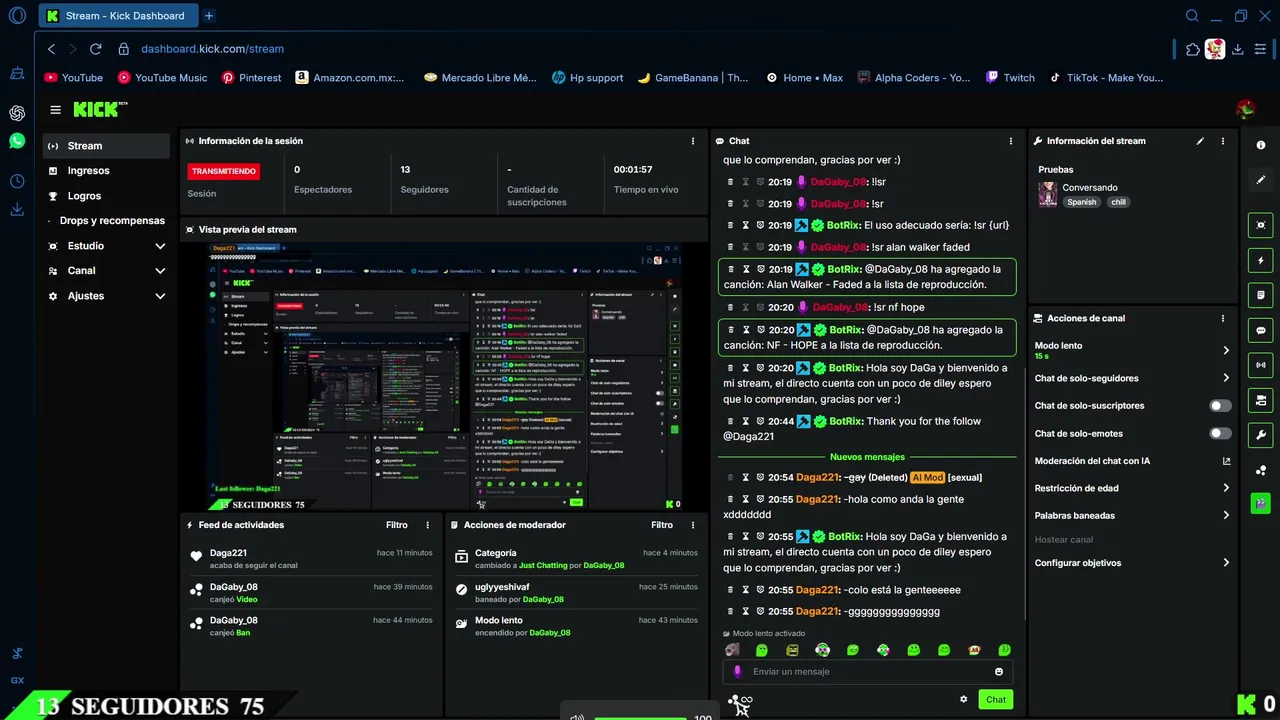Screen dimensions: 1280x720
Task: Open ChatGPT in the Opera sidebar
Action: coord(17,113)
